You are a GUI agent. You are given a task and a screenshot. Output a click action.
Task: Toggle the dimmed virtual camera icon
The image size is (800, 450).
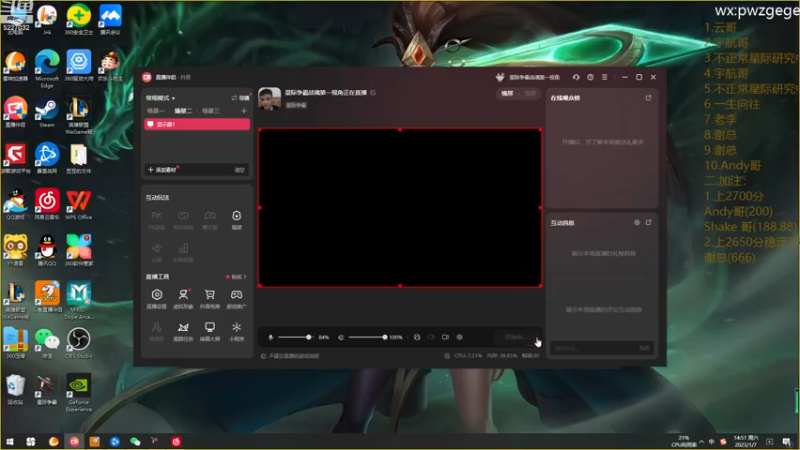click(431, 337)
